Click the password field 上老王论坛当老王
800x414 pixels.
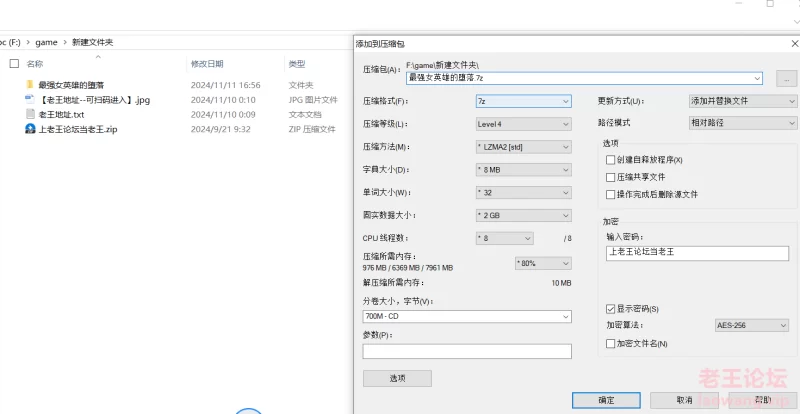click(x=697, y=253)
